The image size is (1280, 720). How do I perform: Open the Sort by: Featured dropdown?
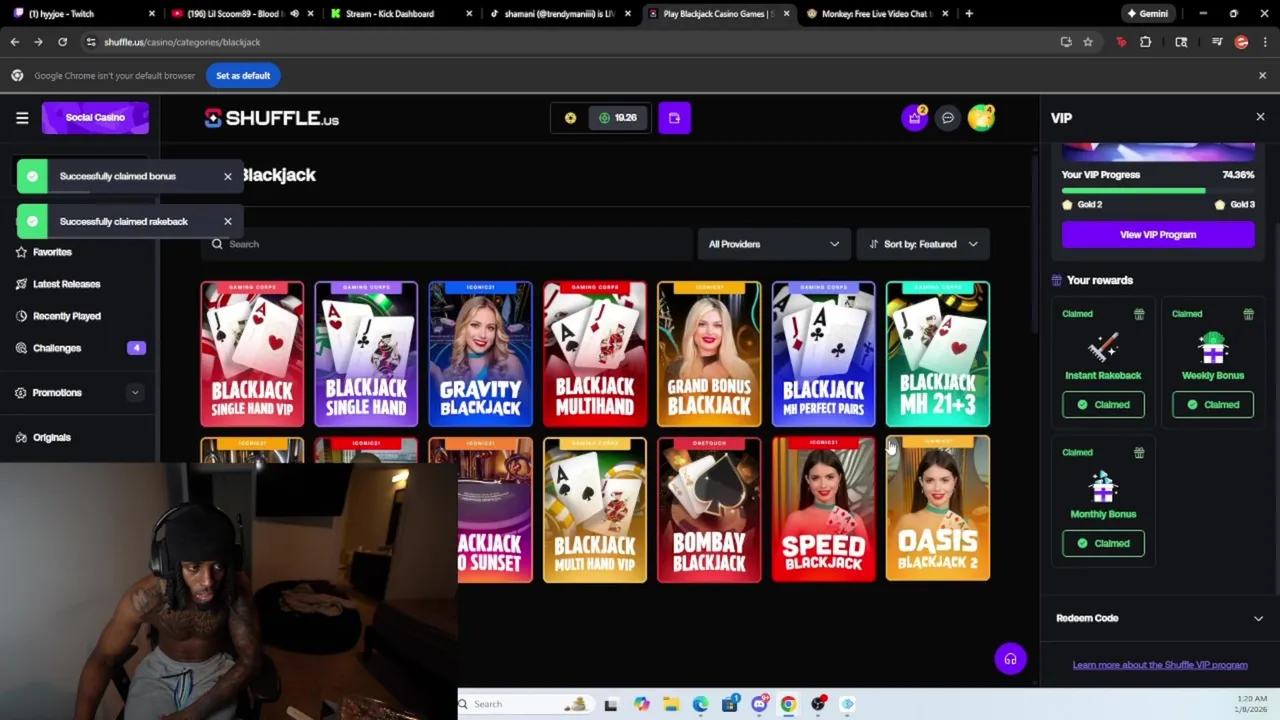coord(923,244)
